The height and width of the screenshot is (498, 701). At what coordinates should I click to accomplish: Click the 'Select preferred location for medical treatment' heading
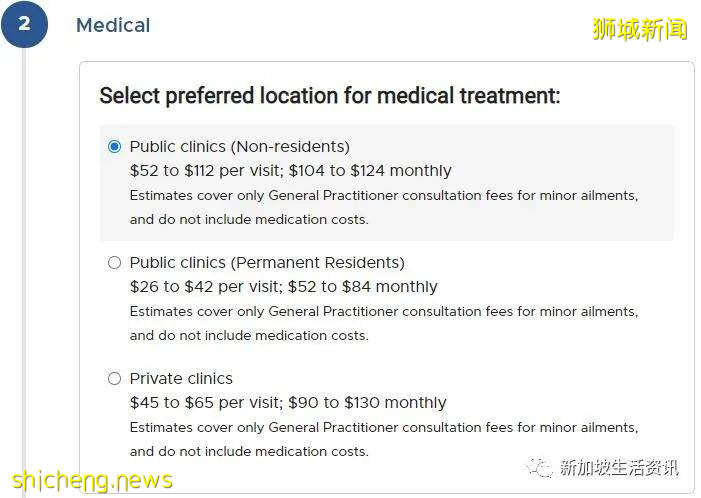tap(329, 97)
